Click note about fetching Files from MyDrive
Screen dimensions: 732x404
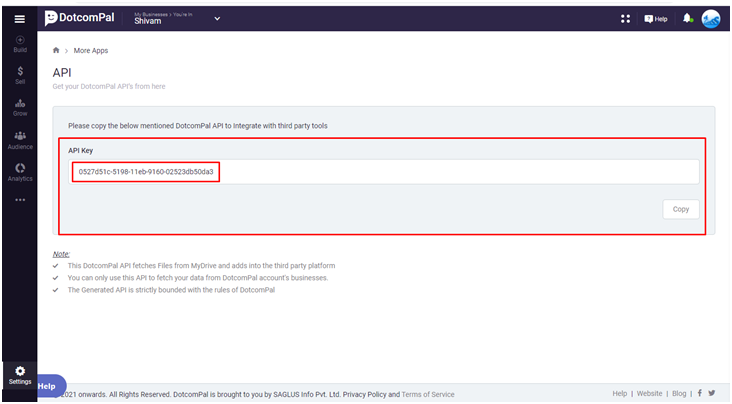click(201, 266)
